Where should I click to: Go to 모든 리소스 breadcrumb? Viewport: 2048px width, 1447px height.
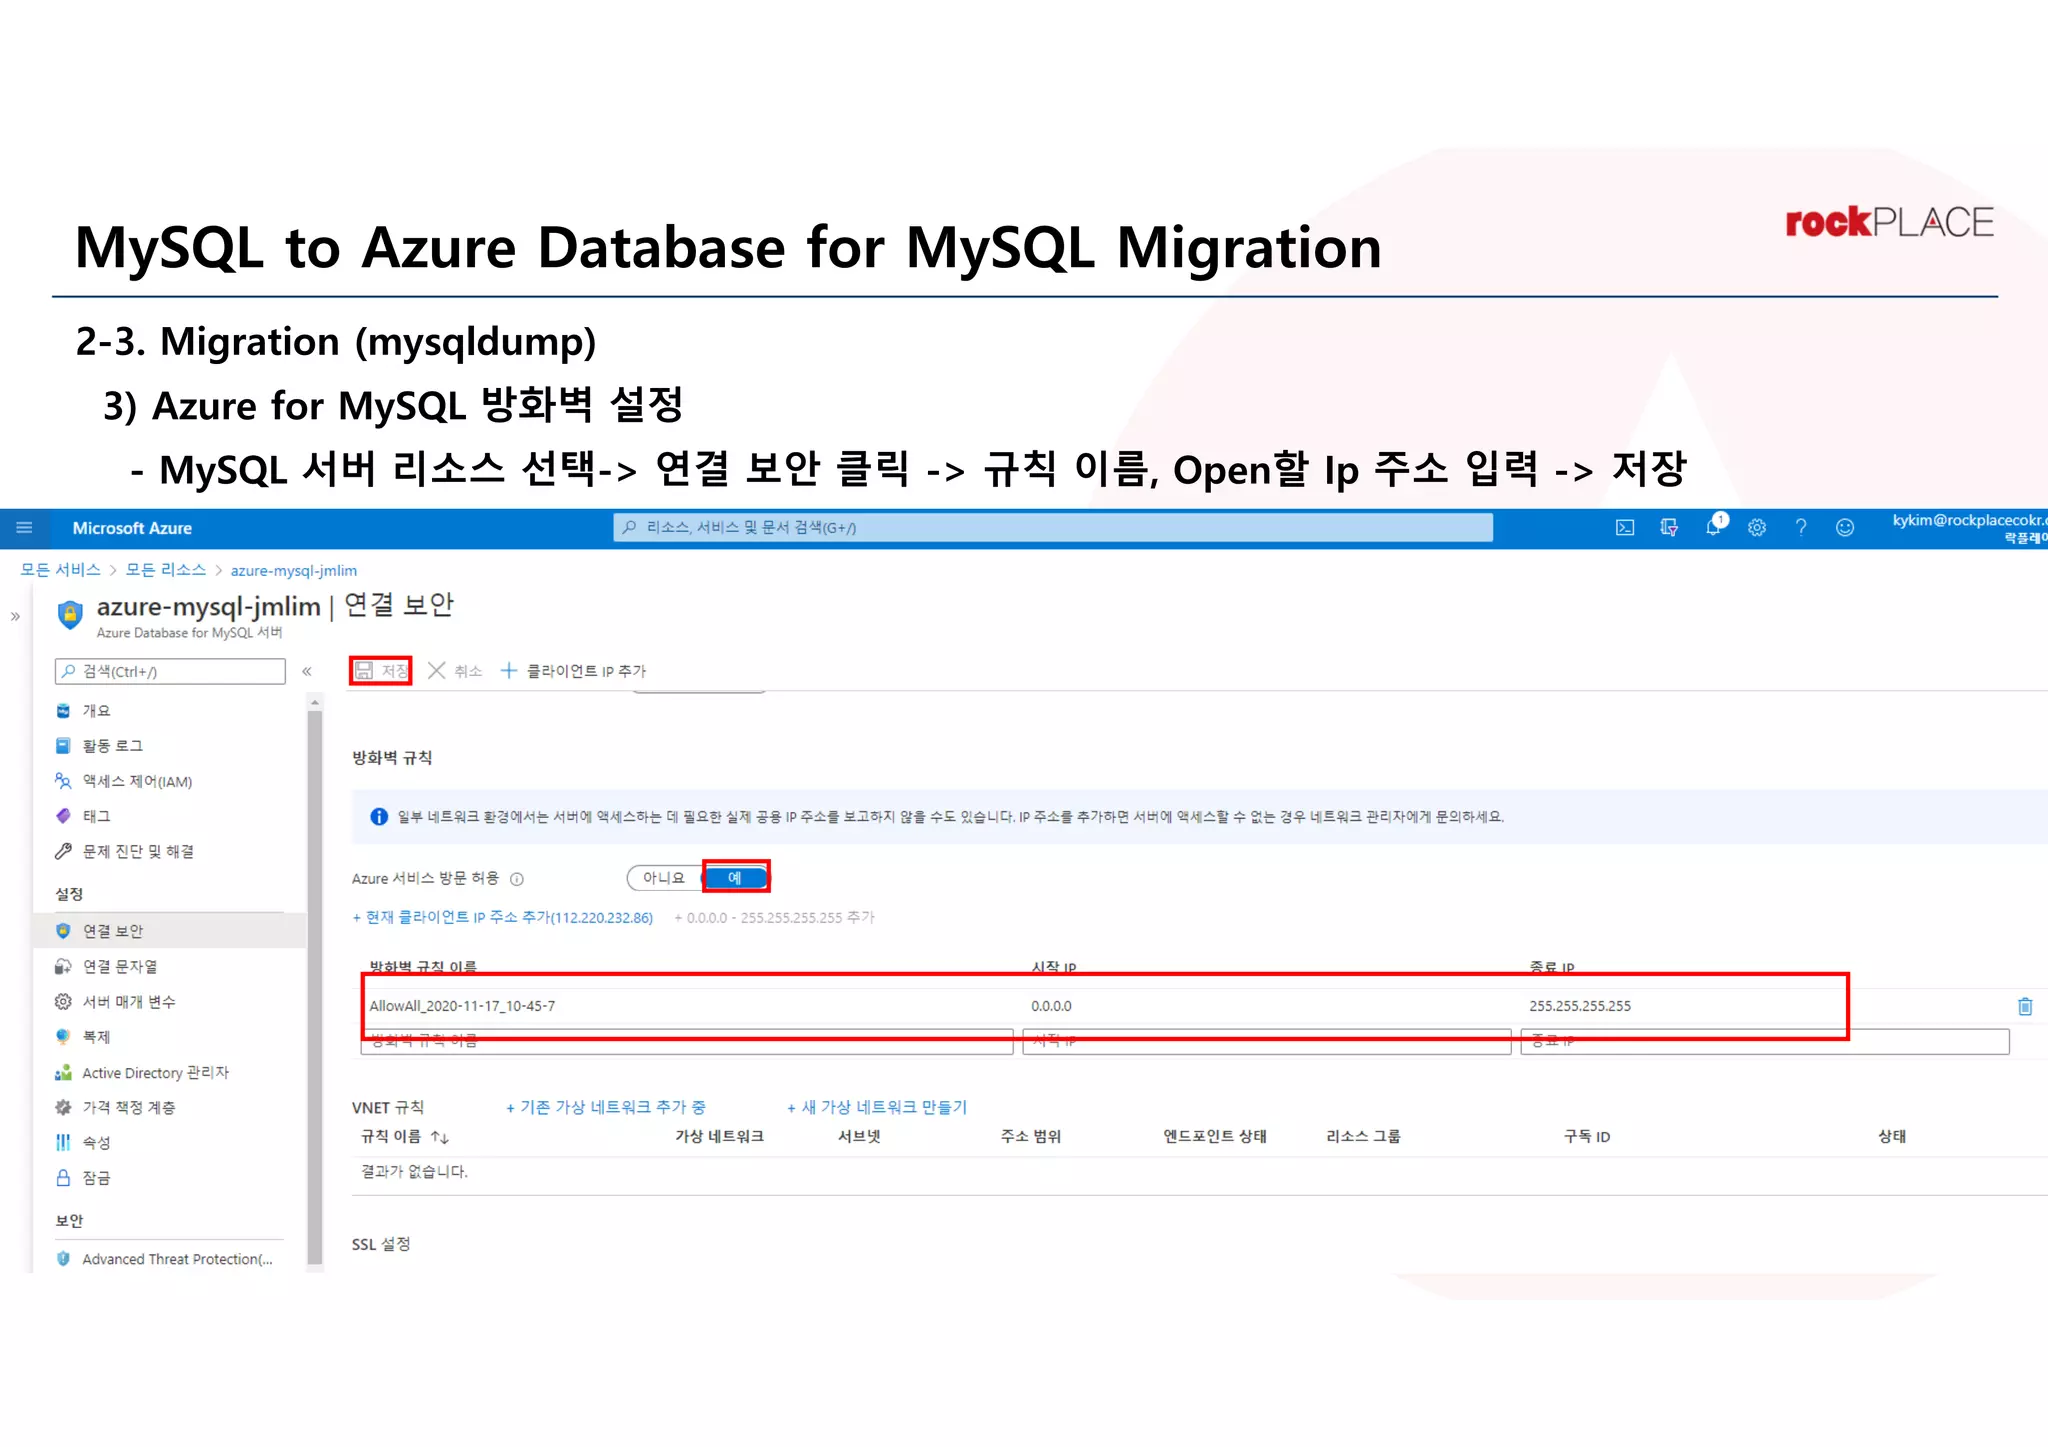click(165, 570)
